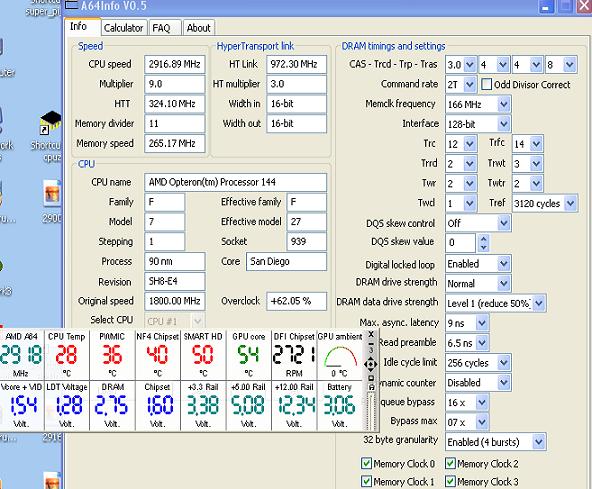Viewport: 592px width, 489px height.
Task: Open the Max. async. latency 9 ns dropdown
Action: (482, 323)
